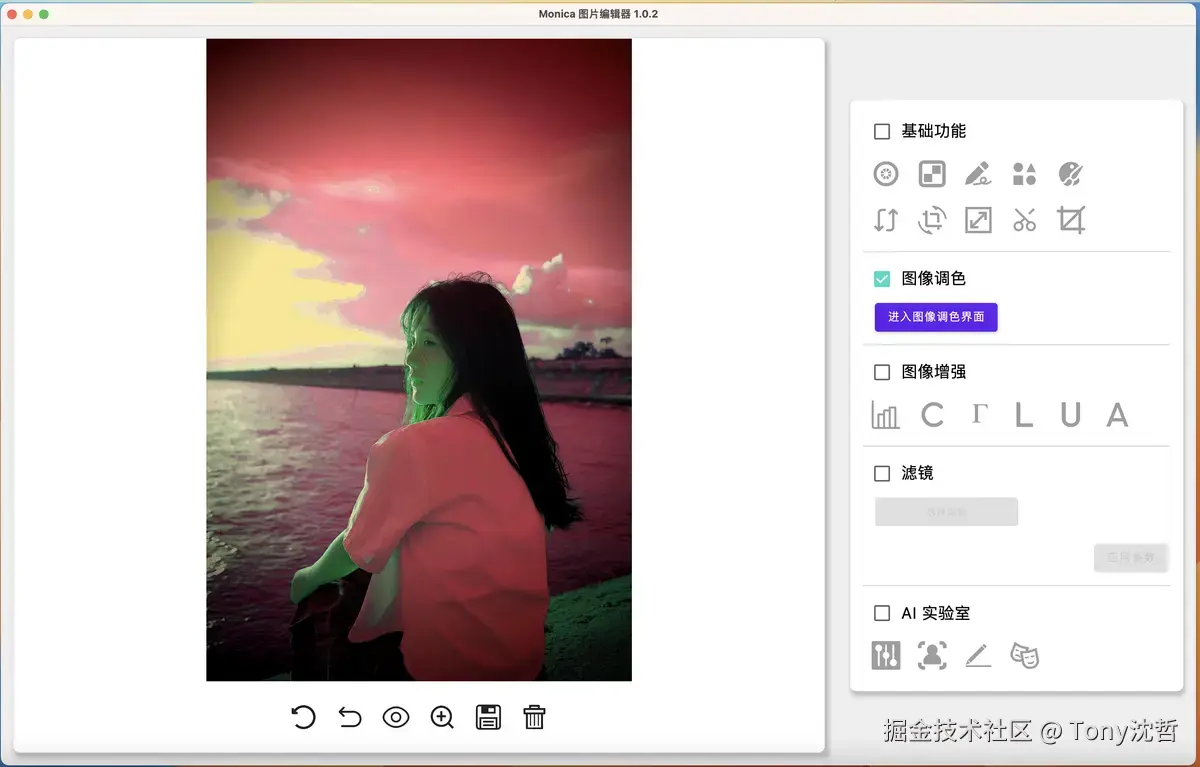
Task: Zoom in with the magnifier plus icon
Action: 442,717
